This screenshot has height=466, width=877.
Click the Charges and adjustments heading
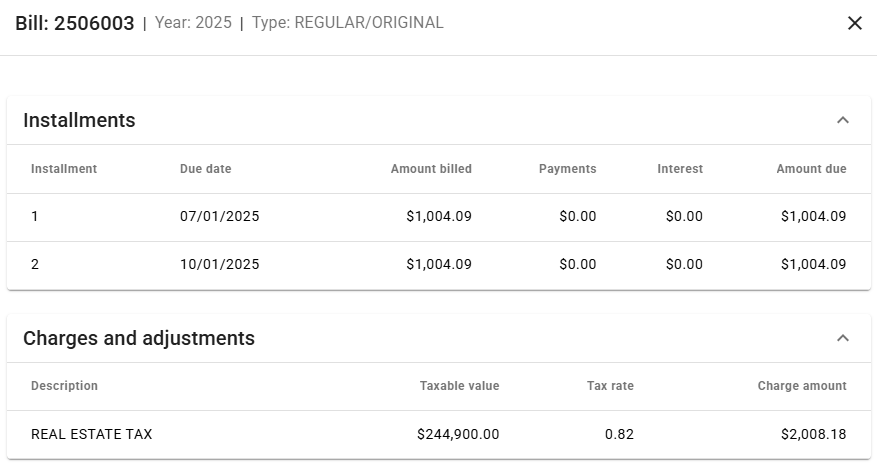click(x=139, y=338)
